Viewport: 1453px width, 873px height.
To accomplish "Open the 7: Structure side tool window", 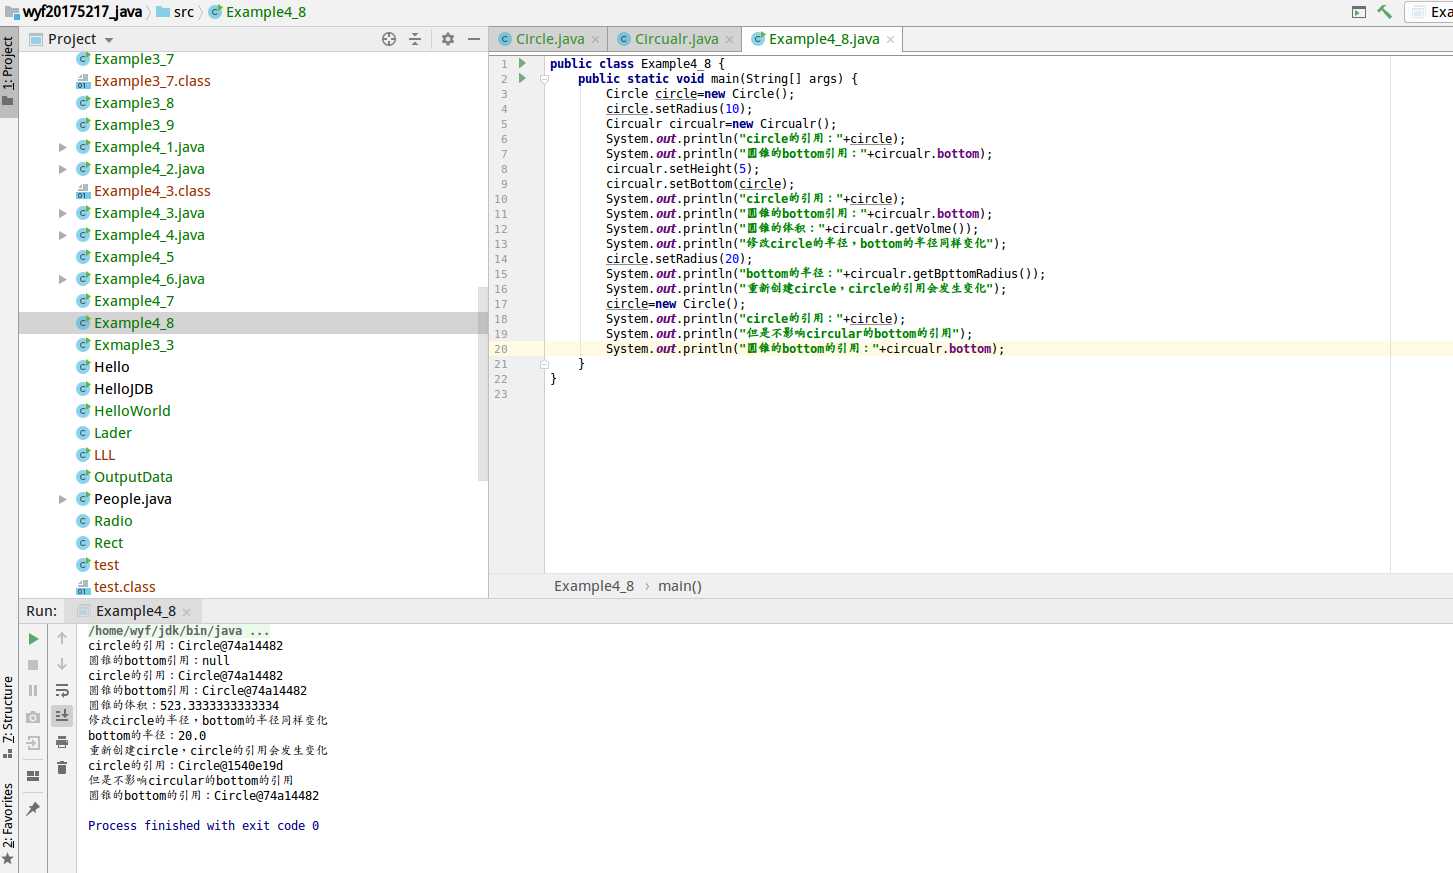I will [9, 717].
